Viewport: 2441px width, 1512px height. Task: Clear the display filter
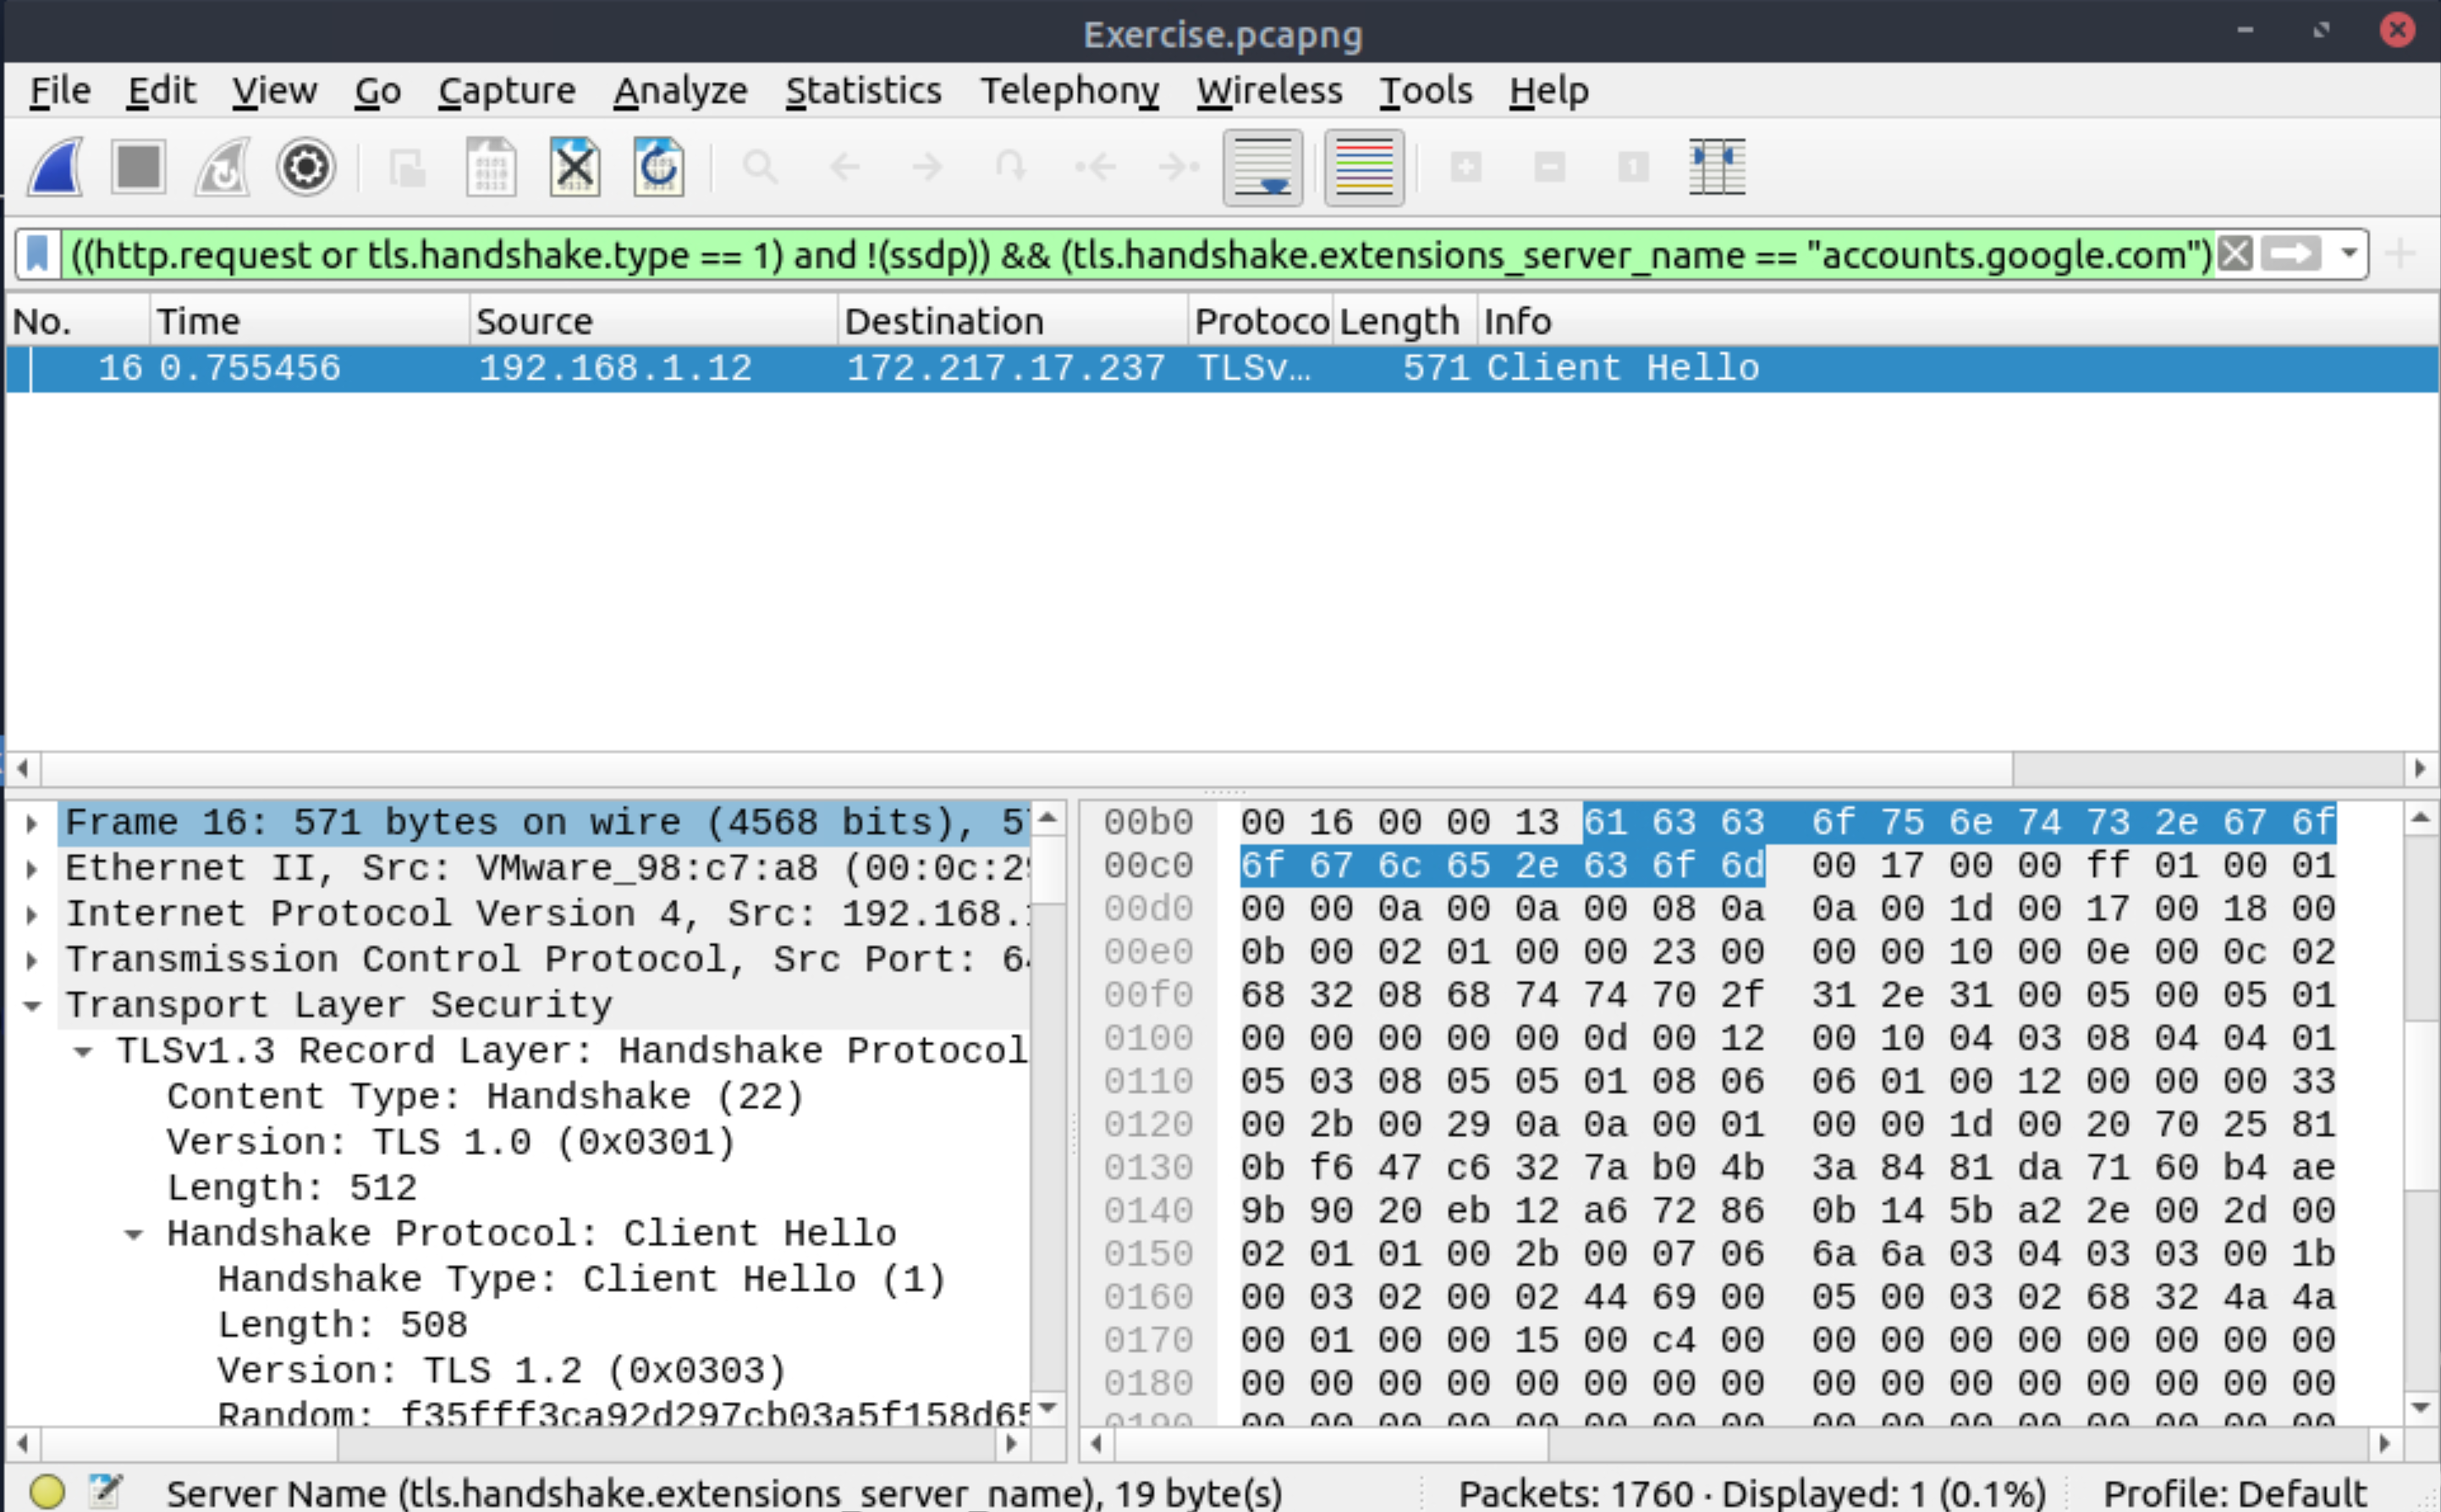coord(2236,254)
